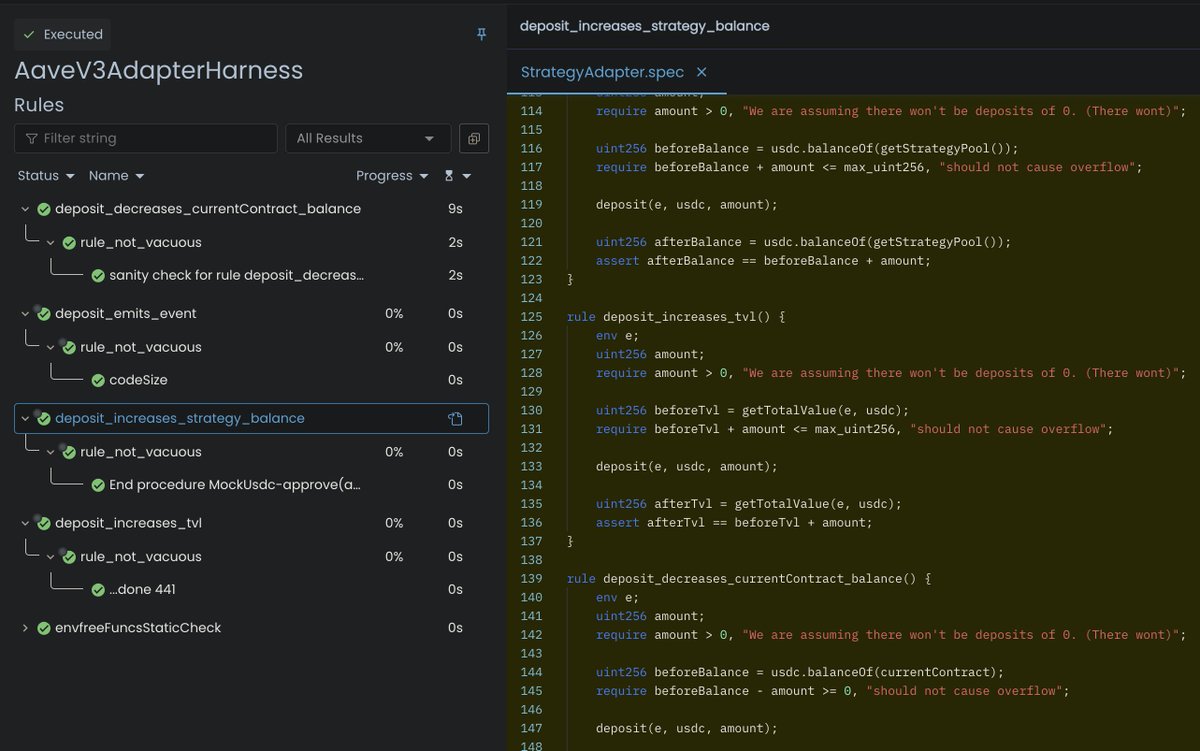Viewport: 1200px width, 751px height.
Task: Collapse rule_not_vacuous chevron under deposit_increases_tvl
Action: coord(50,557)
